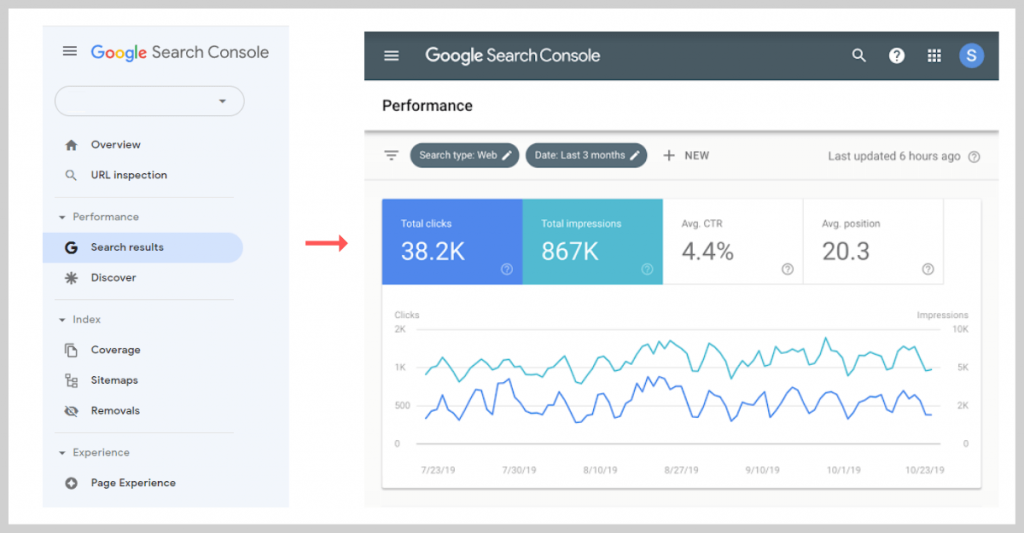The height and width of the screenshot is (533, 1024).
Task: Open Discover report
Action: point(113,278)
